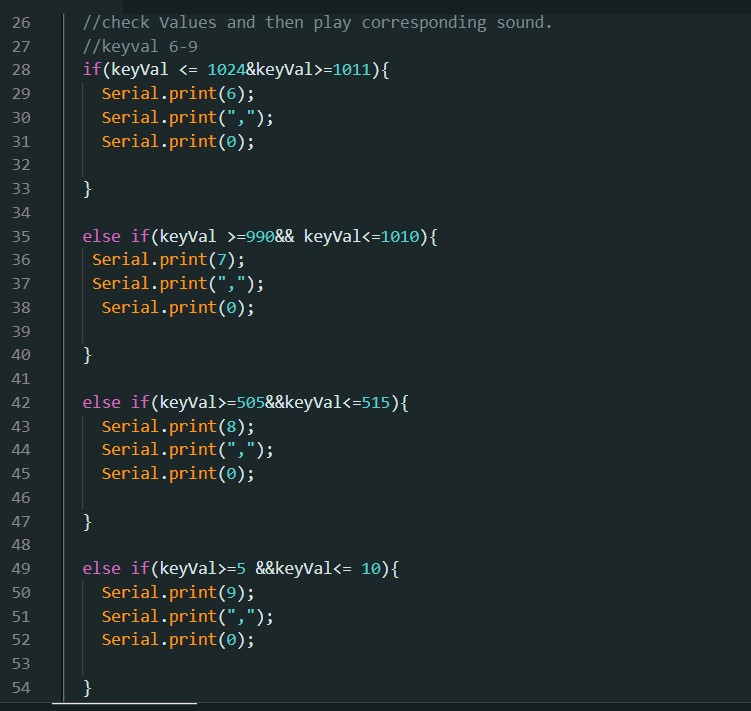Click line number 49 in the gutter

click(21, 569)
